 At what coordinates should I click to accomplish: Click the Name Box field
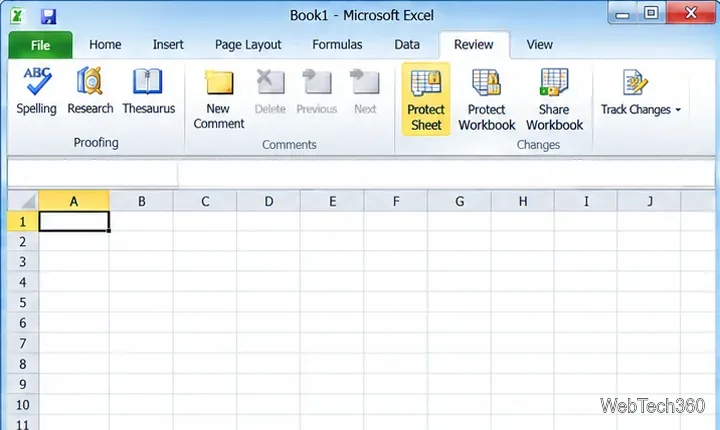point(93,173)
